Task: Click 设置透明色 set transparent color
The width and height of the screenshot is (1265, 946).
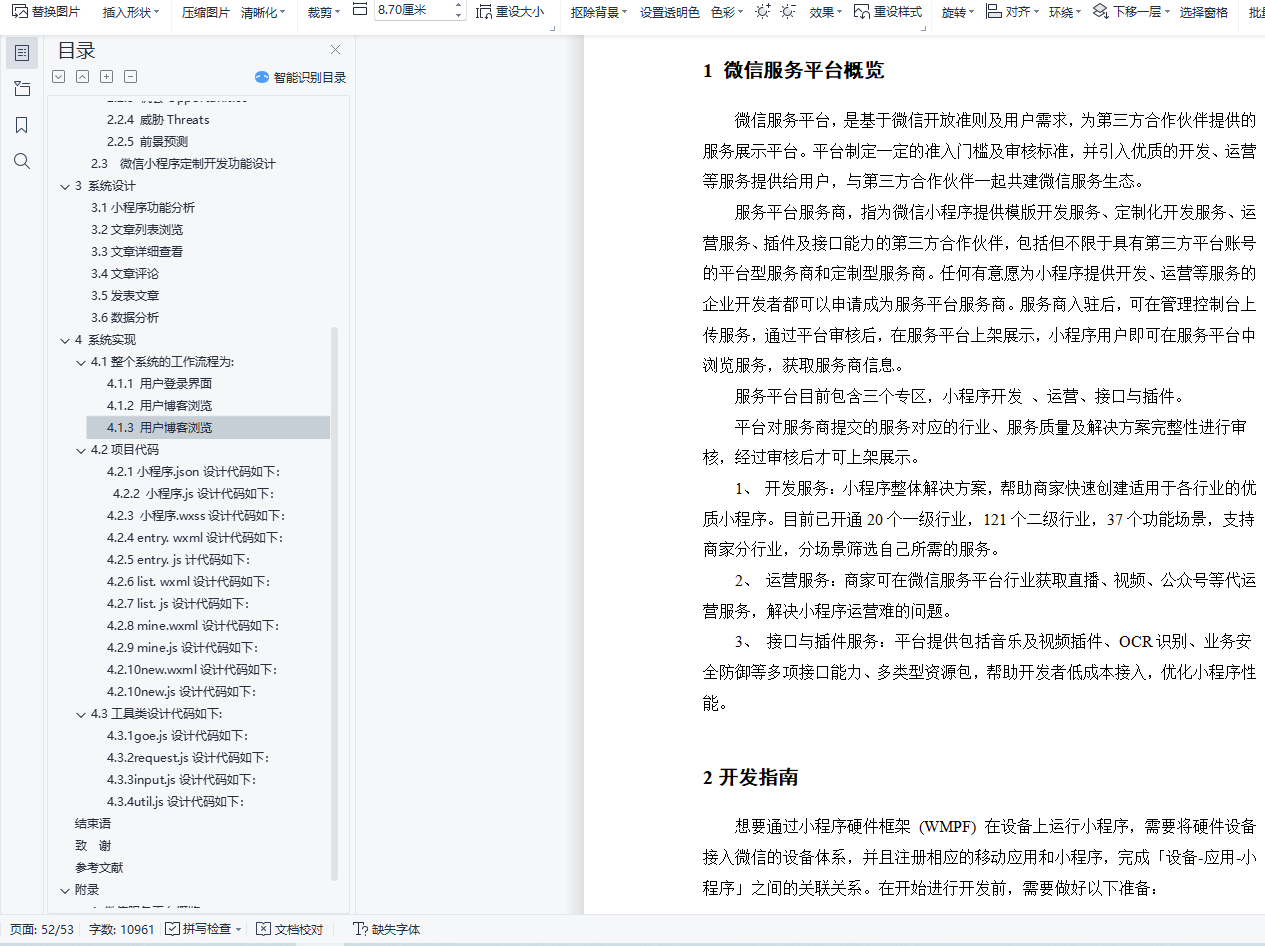Action: point(670,12)
